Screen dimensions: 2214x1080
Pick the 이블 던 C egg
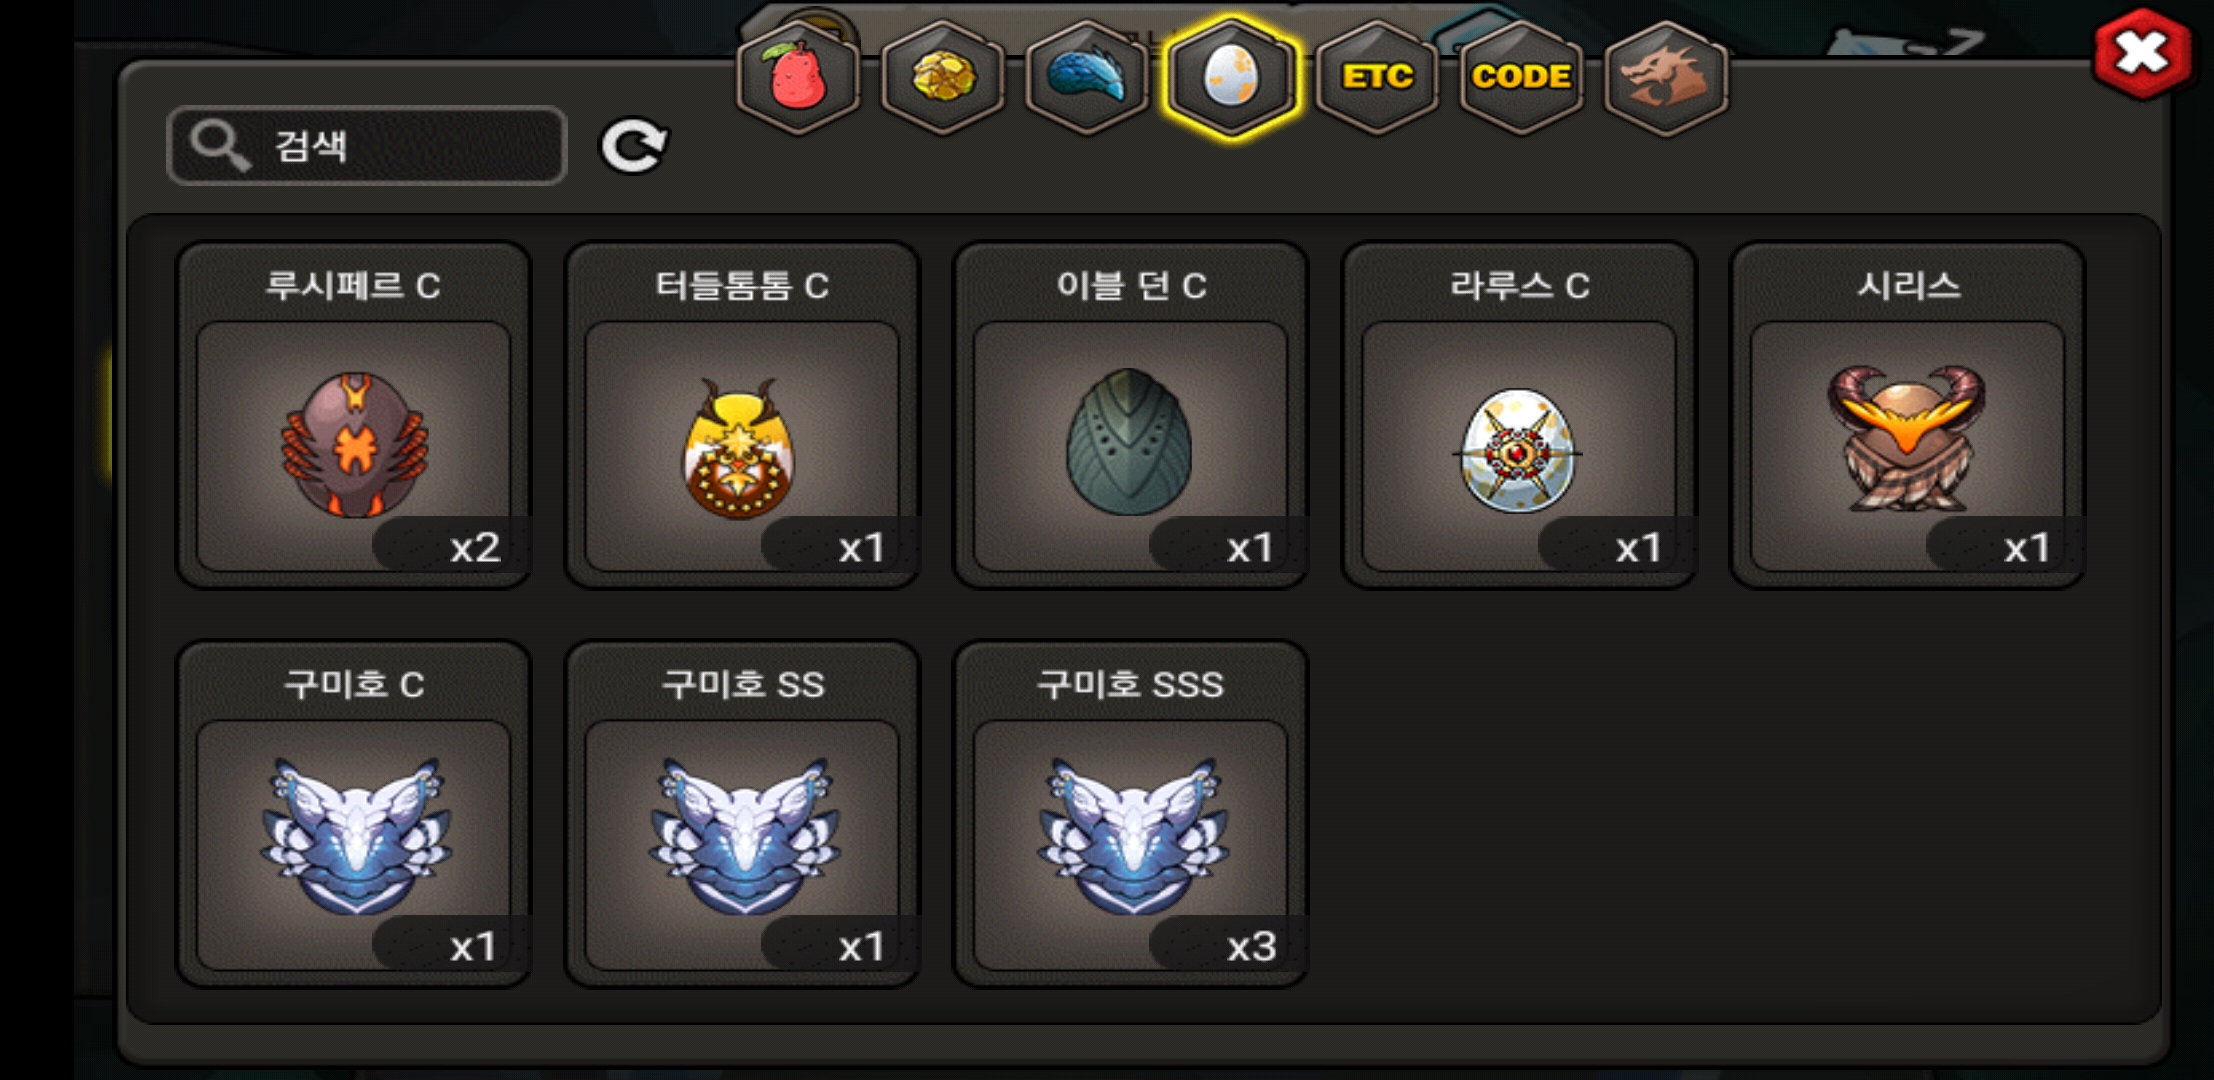[x=1130, y=415]
